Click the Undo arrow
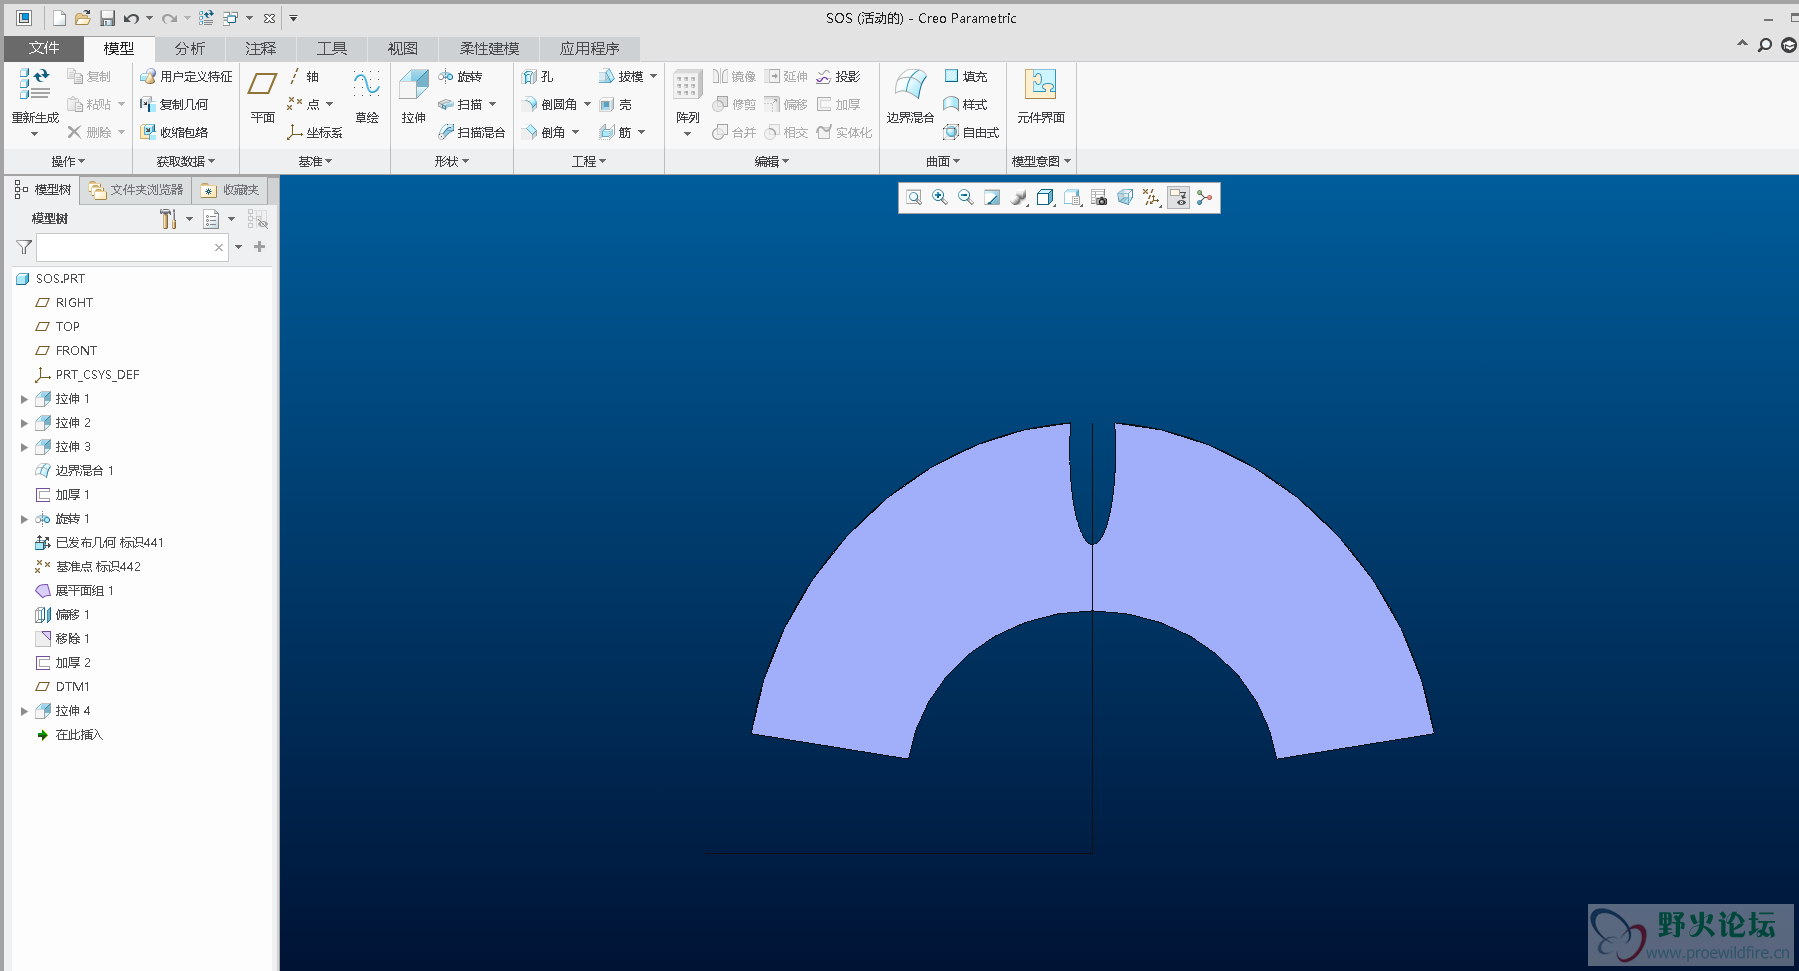This screenshot has height=971, width=1799. click(131, 18)
